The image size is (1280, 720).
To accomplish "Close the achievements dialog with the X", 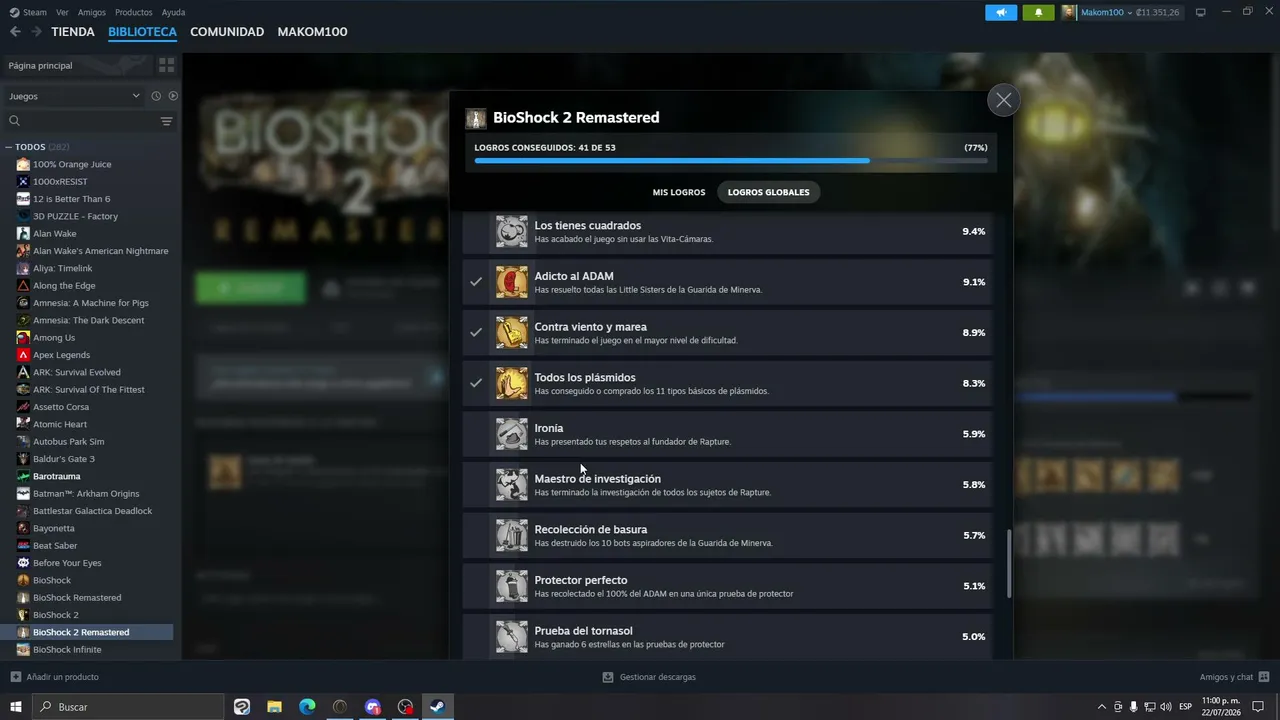I will click(x=1004, y=100).
